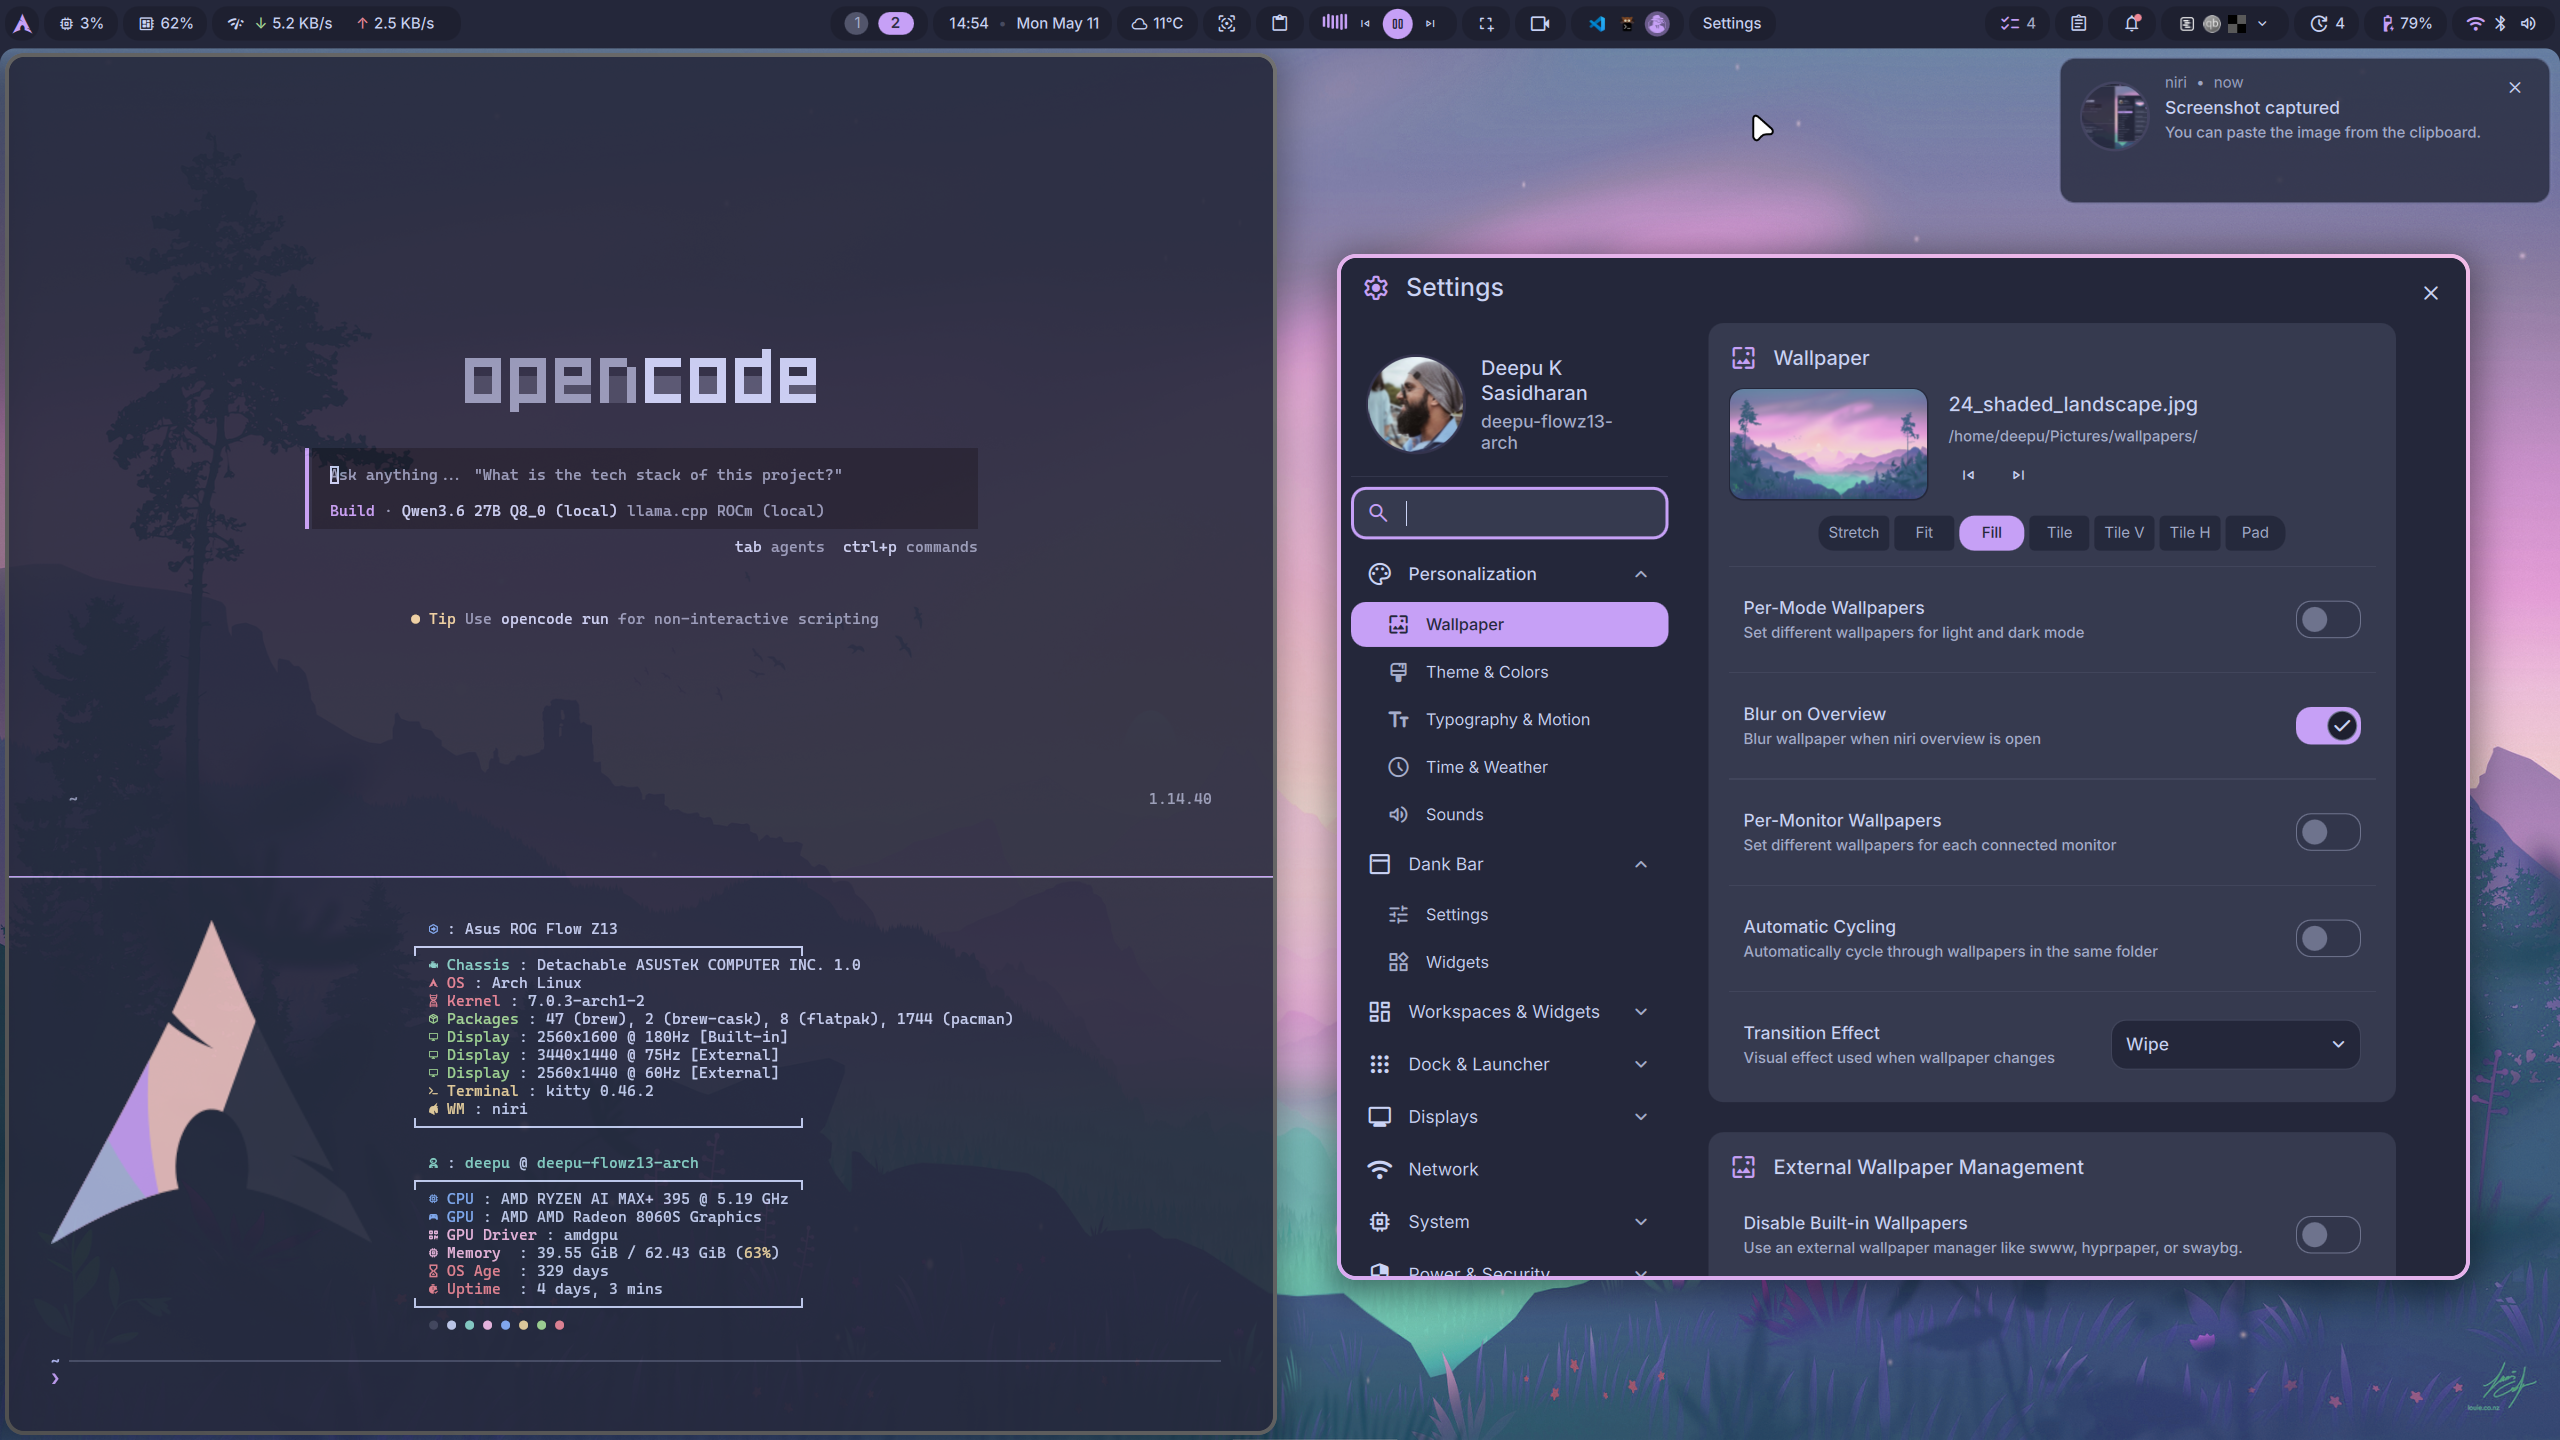The height and width of the screenshot is (1440, 2560).
Task: Set wallpaper mode to Pad
Action: point(2255,533)
